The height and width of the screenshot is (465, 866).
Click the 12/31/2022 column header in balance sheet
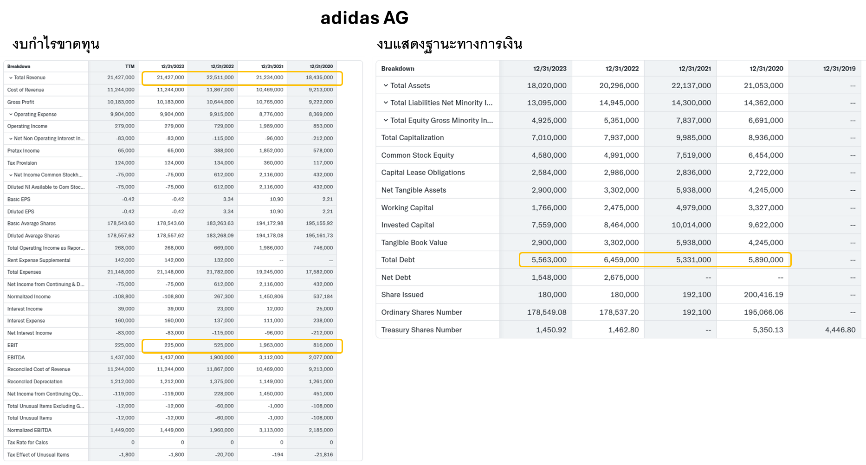tap(622, 68)
